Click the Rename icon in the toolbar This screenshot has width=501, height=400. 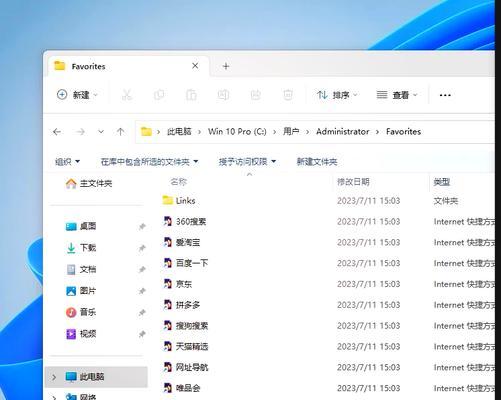tap(223, 95)
